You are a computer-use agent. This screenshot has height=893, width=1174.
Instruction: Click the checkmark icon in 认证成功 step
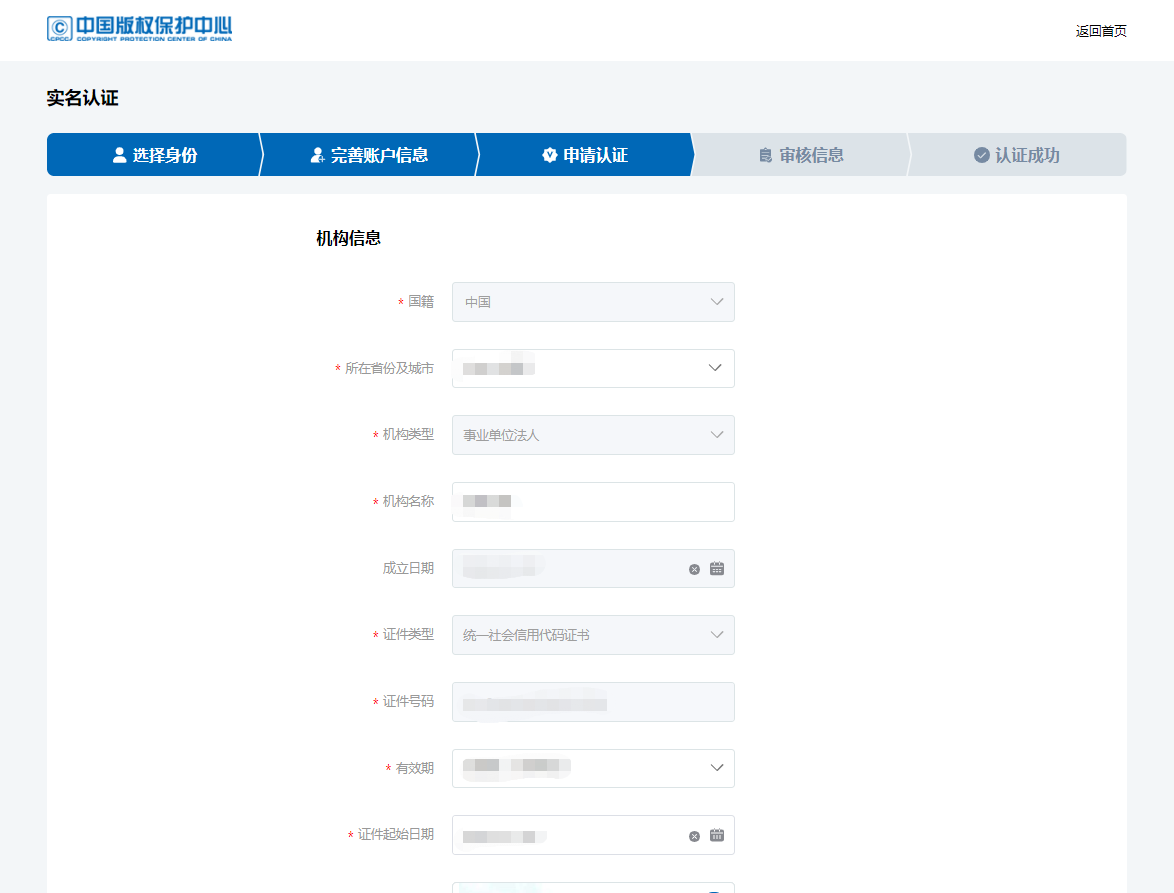click(x=982, y=155)
